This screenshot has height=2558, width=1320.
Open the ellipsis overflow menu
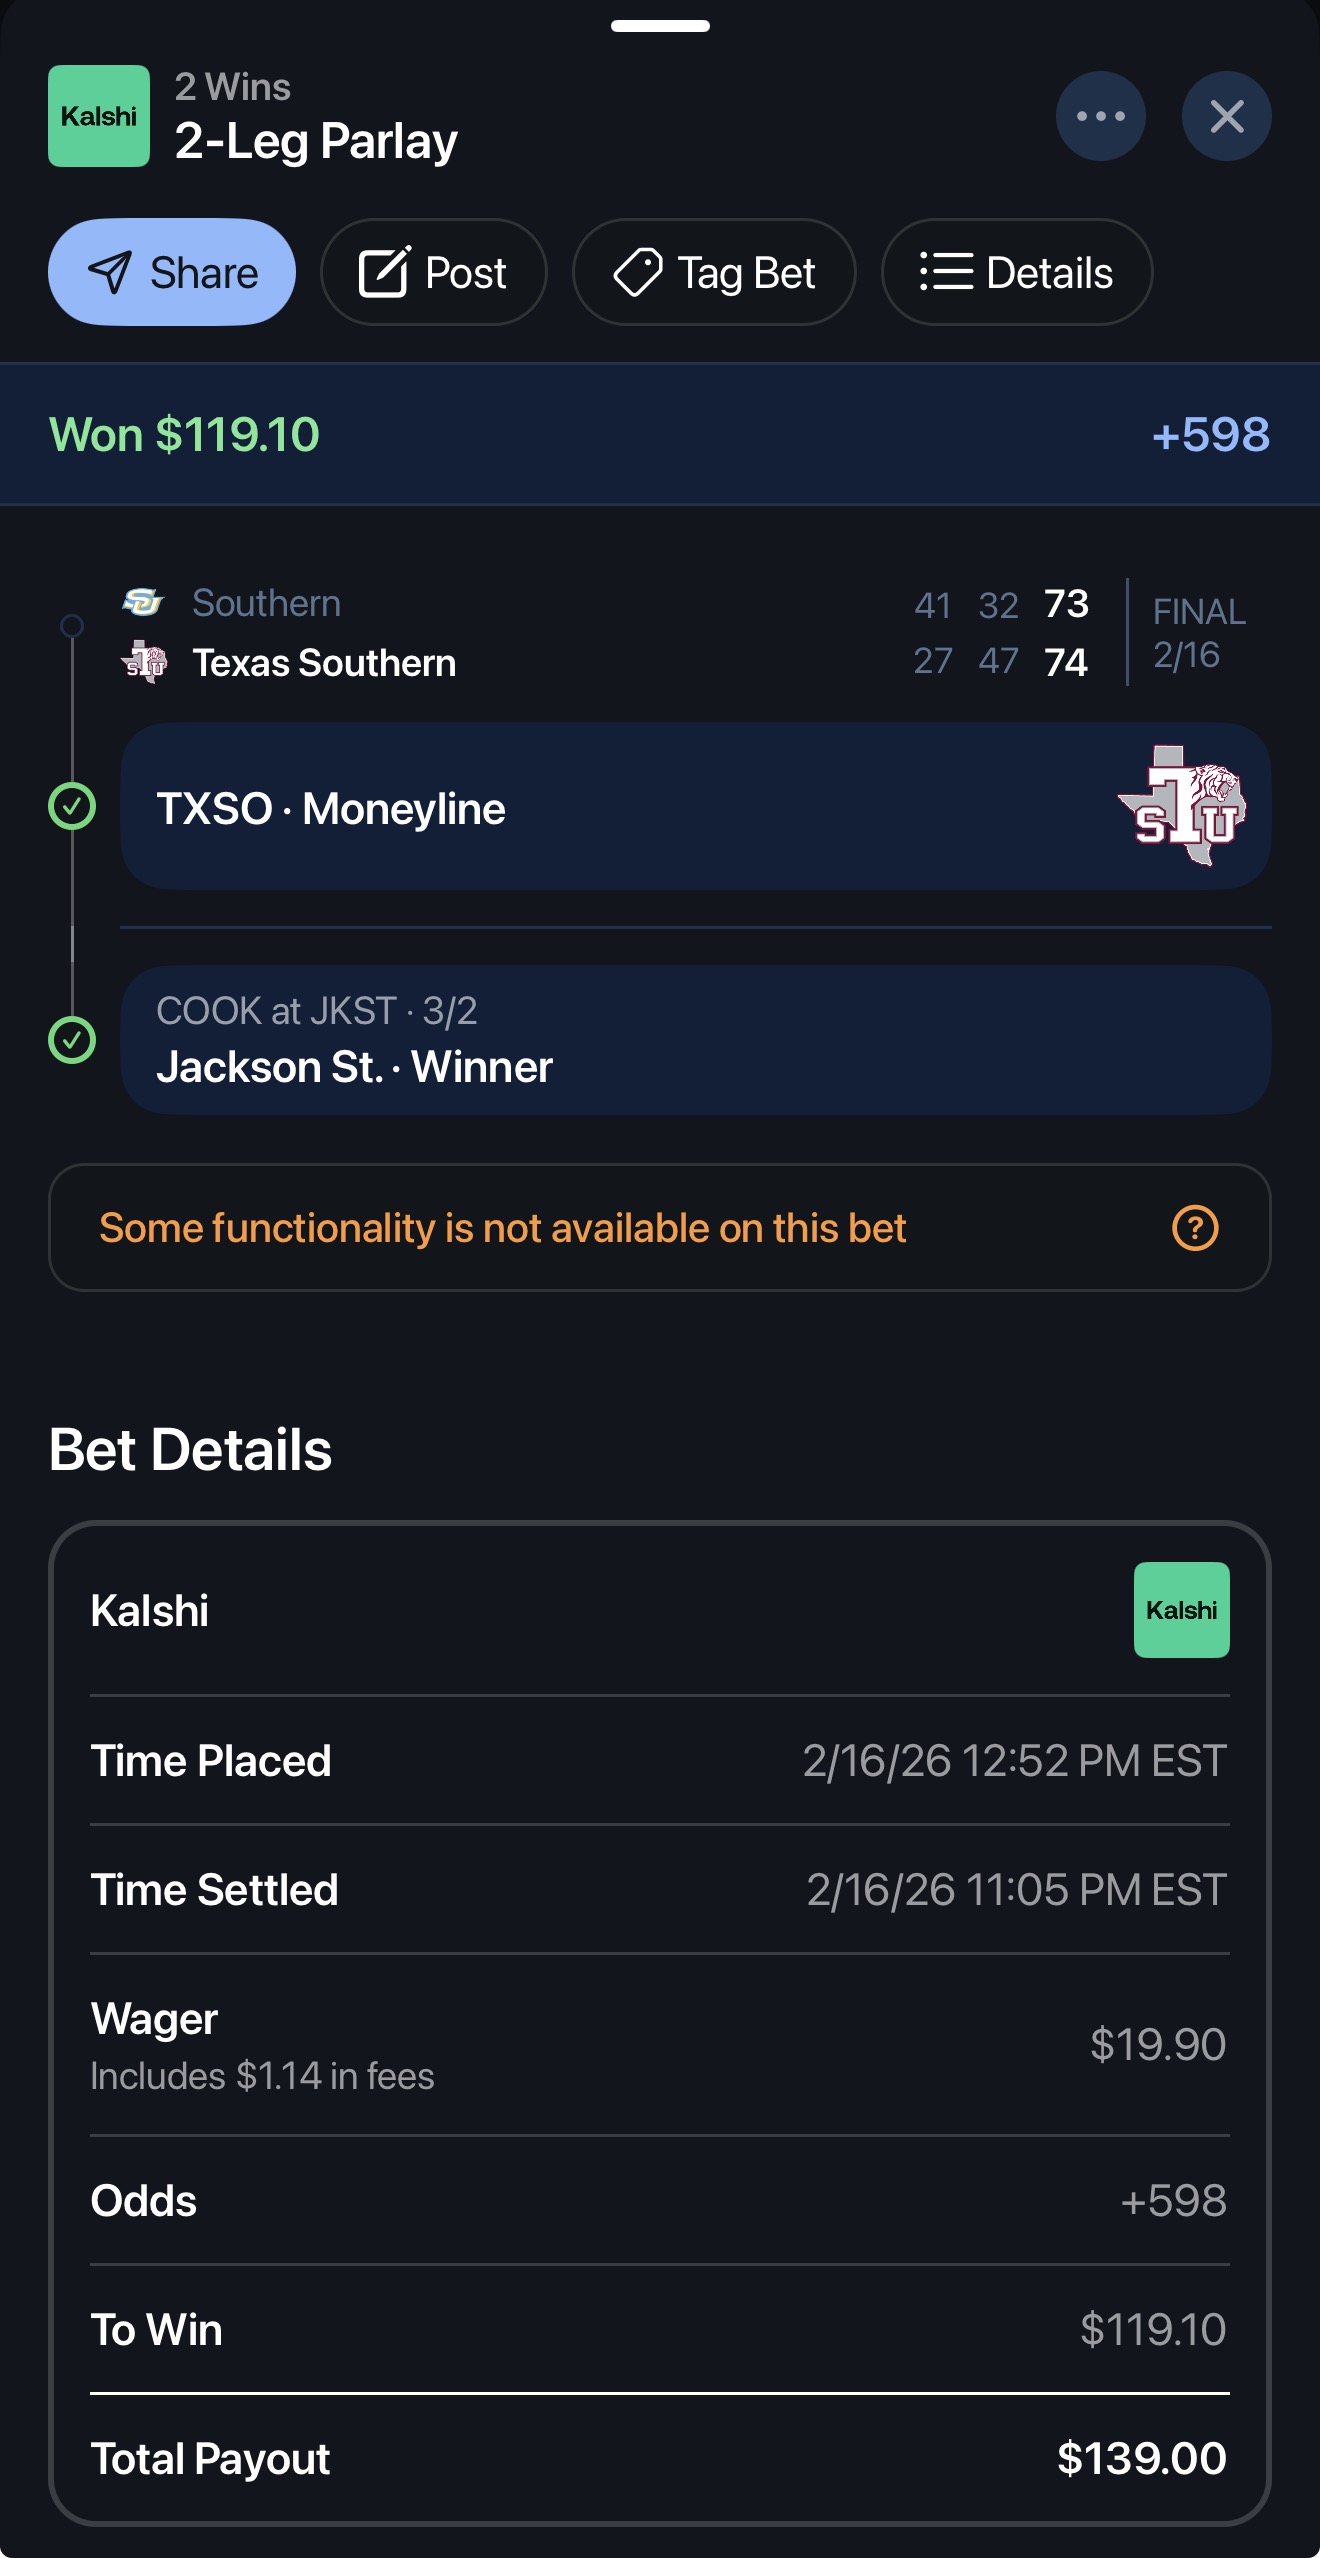point(1100,116)
